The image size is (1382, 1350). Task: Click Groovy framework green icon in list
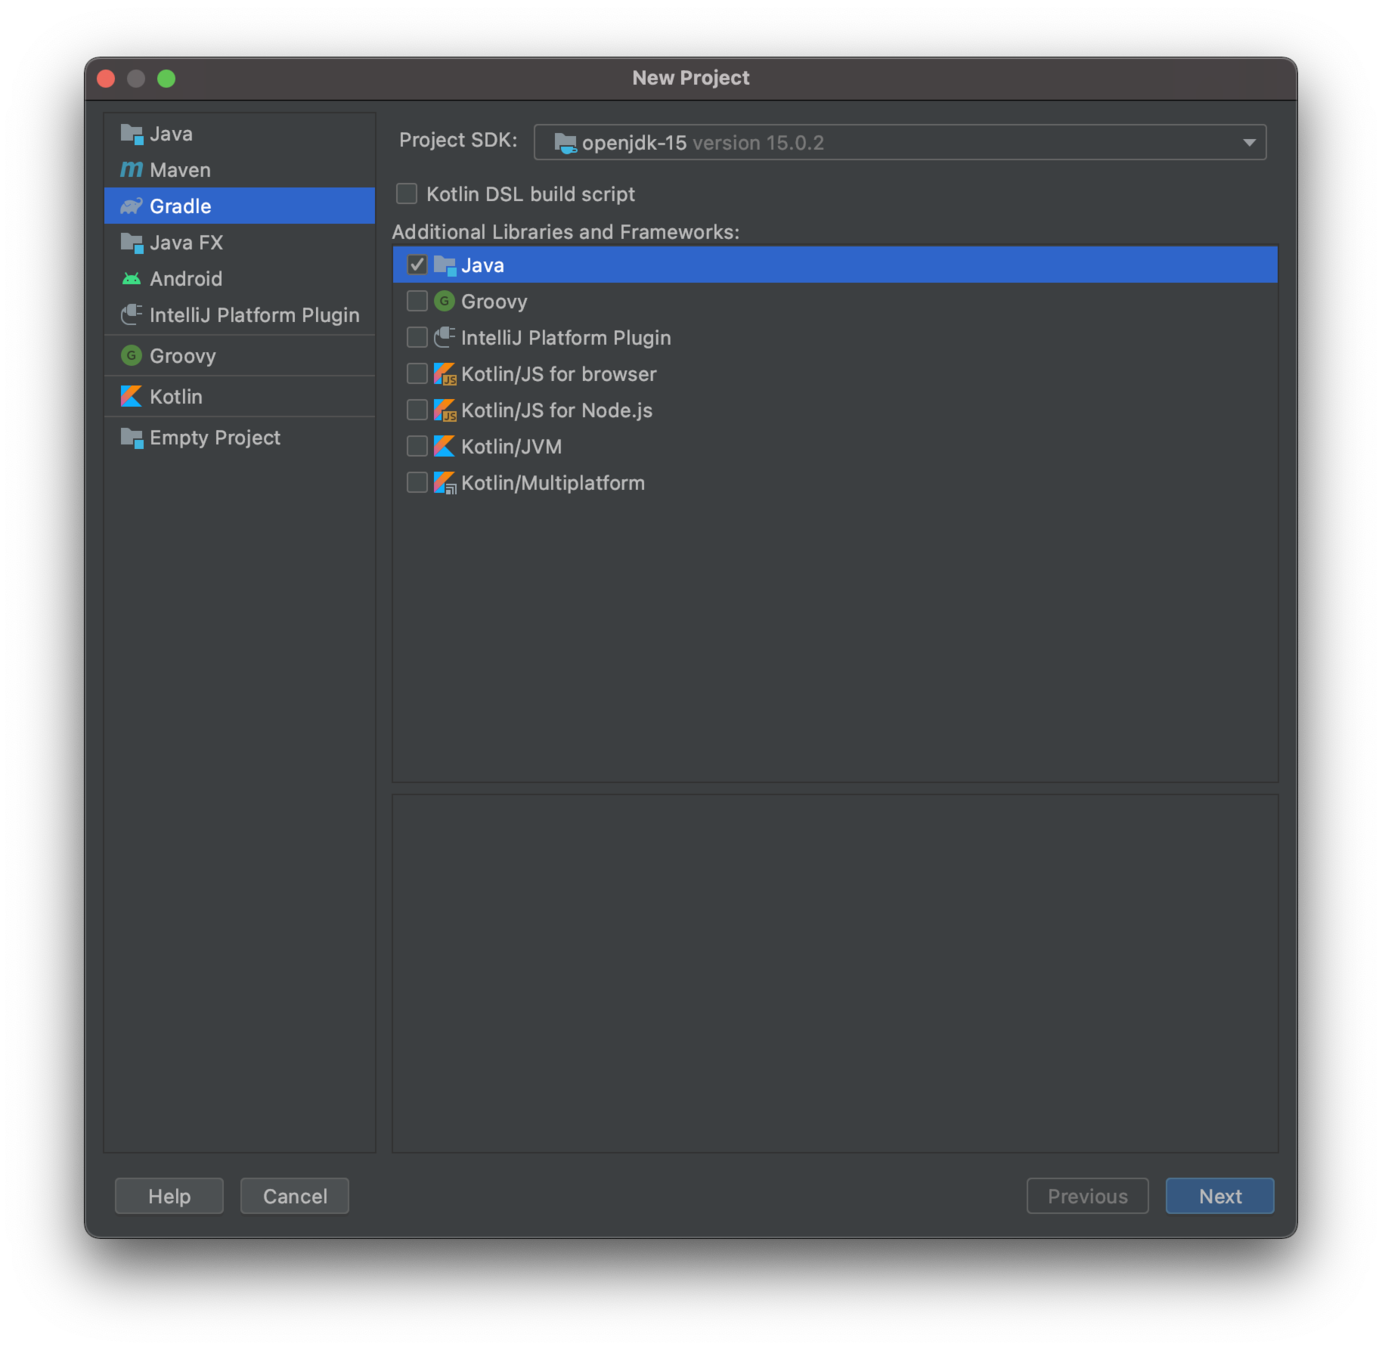[x=445, y=301]
